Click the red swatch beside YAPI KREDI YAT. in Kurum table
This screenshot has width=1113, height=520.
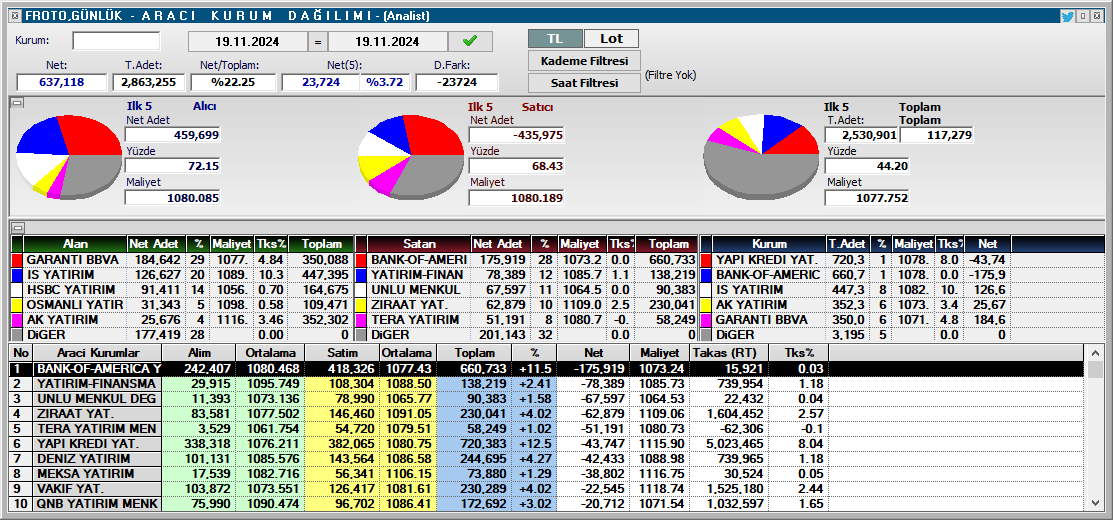(706, 260)
